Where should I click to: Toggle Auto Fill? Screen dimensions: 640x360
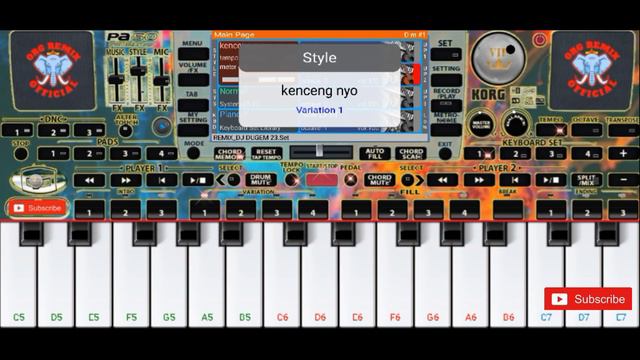(x=375, y=154)
